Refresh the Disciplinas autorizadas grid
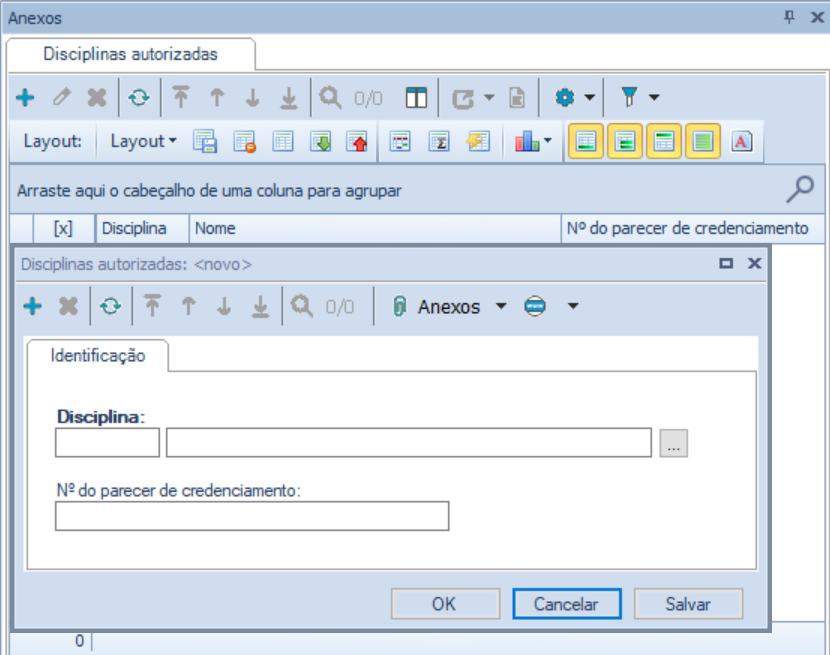Viewport: 830px width, 655px height. 139,97
